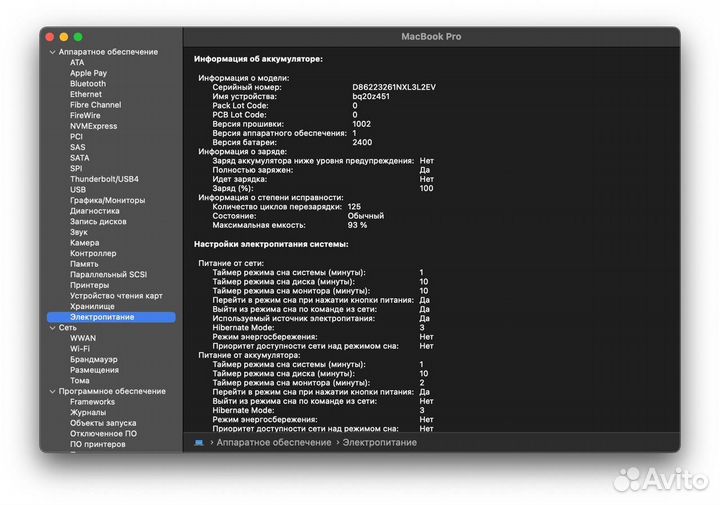Select Контроллер in the sidebar
Screen dimensions: 720x505
coord(93,253)
